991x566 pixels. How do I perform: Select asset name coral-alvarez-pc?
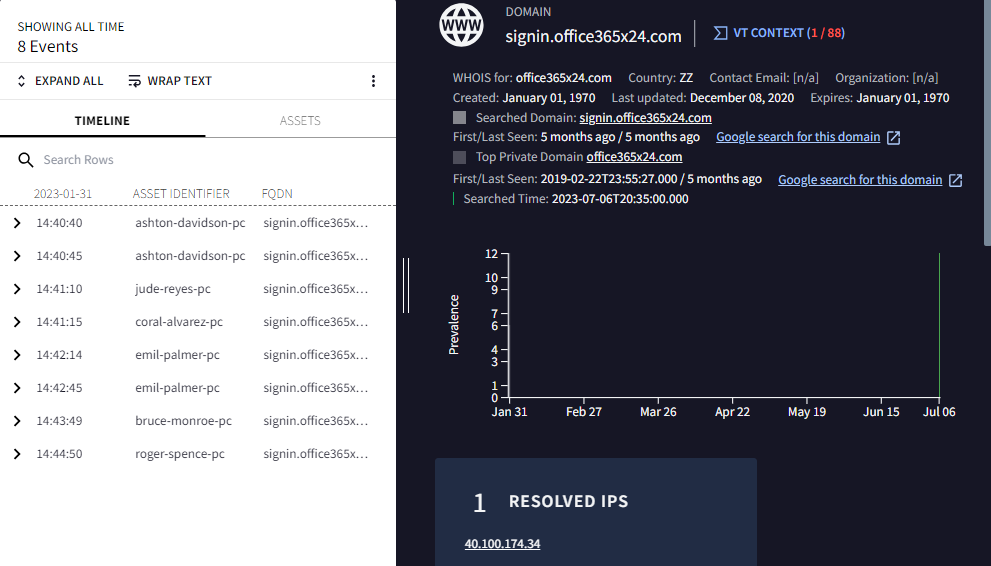click(179, 322)
